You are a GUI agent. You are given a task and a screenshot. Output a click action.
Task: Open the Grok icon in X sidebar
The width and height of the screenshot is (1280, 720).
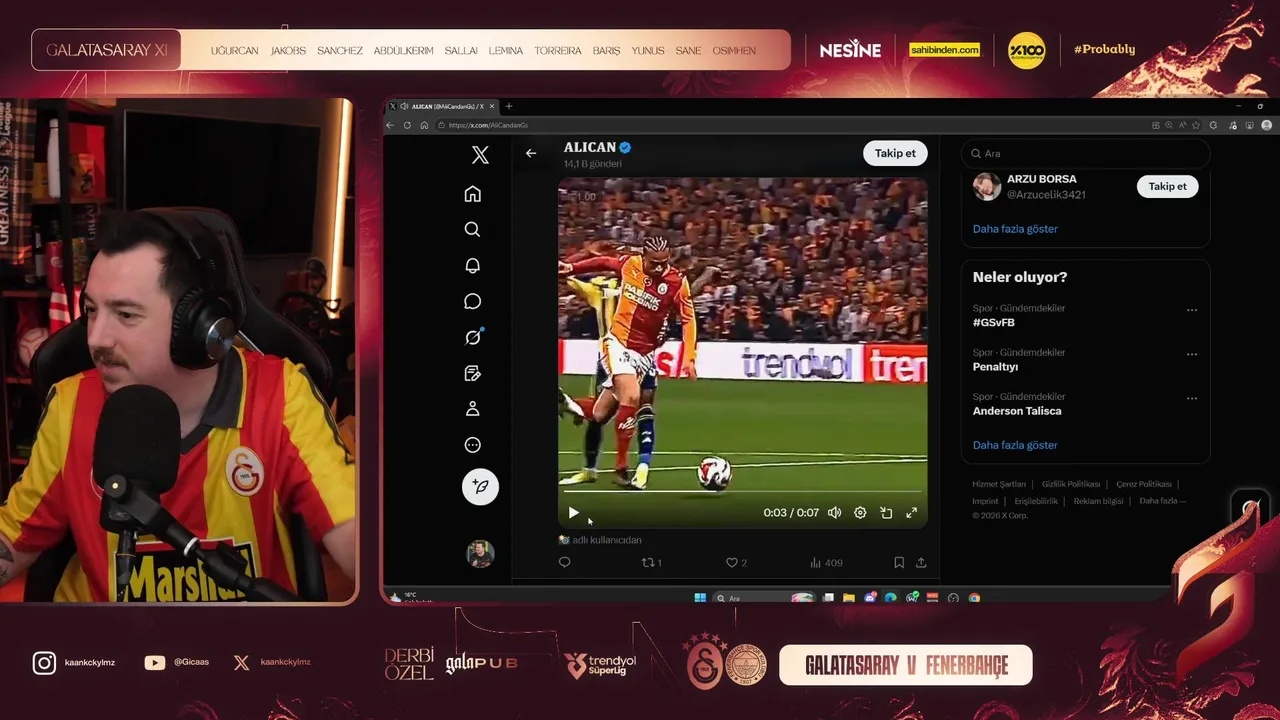pos(473,337)
